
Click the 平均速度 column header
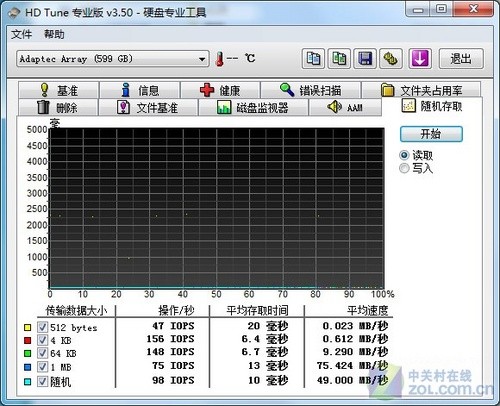coord(367,311)
